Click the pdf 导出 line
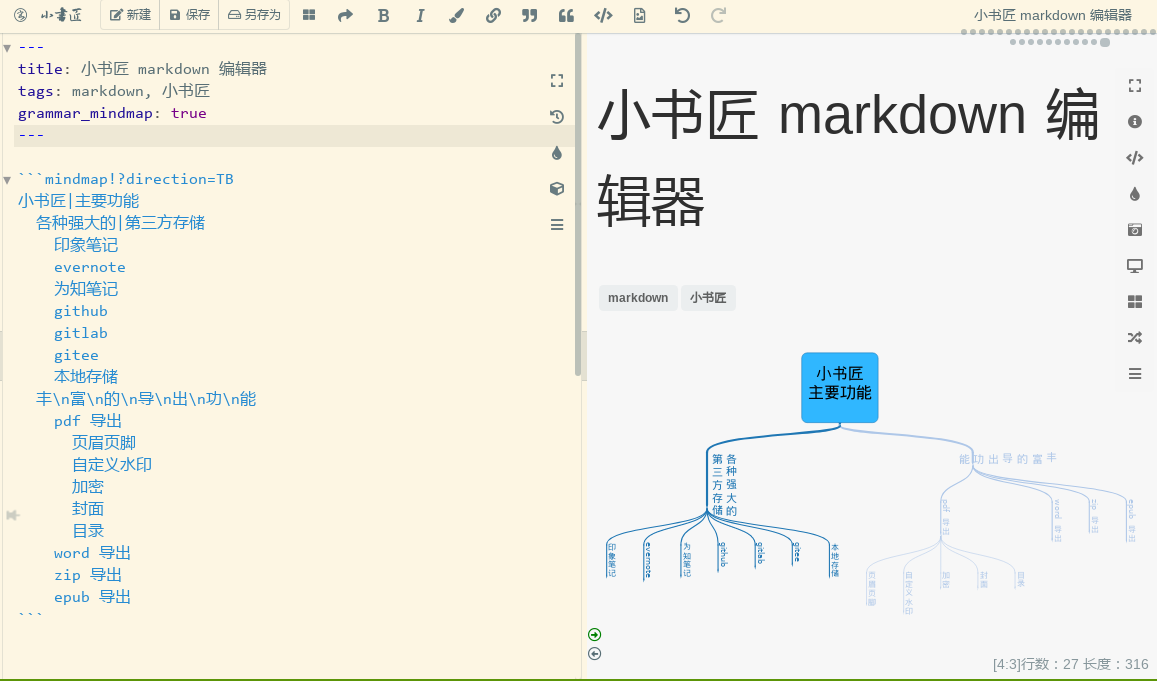Image resolution: width=1157 pixels, height=681 pixels. pyautogui.click(x=88, y=421)
